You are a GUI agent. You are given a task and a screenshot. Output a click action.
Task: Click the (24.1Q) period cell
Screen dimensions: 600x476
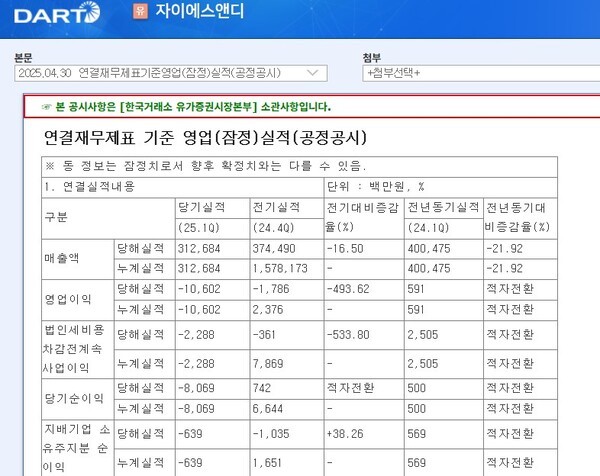point(443,228)
